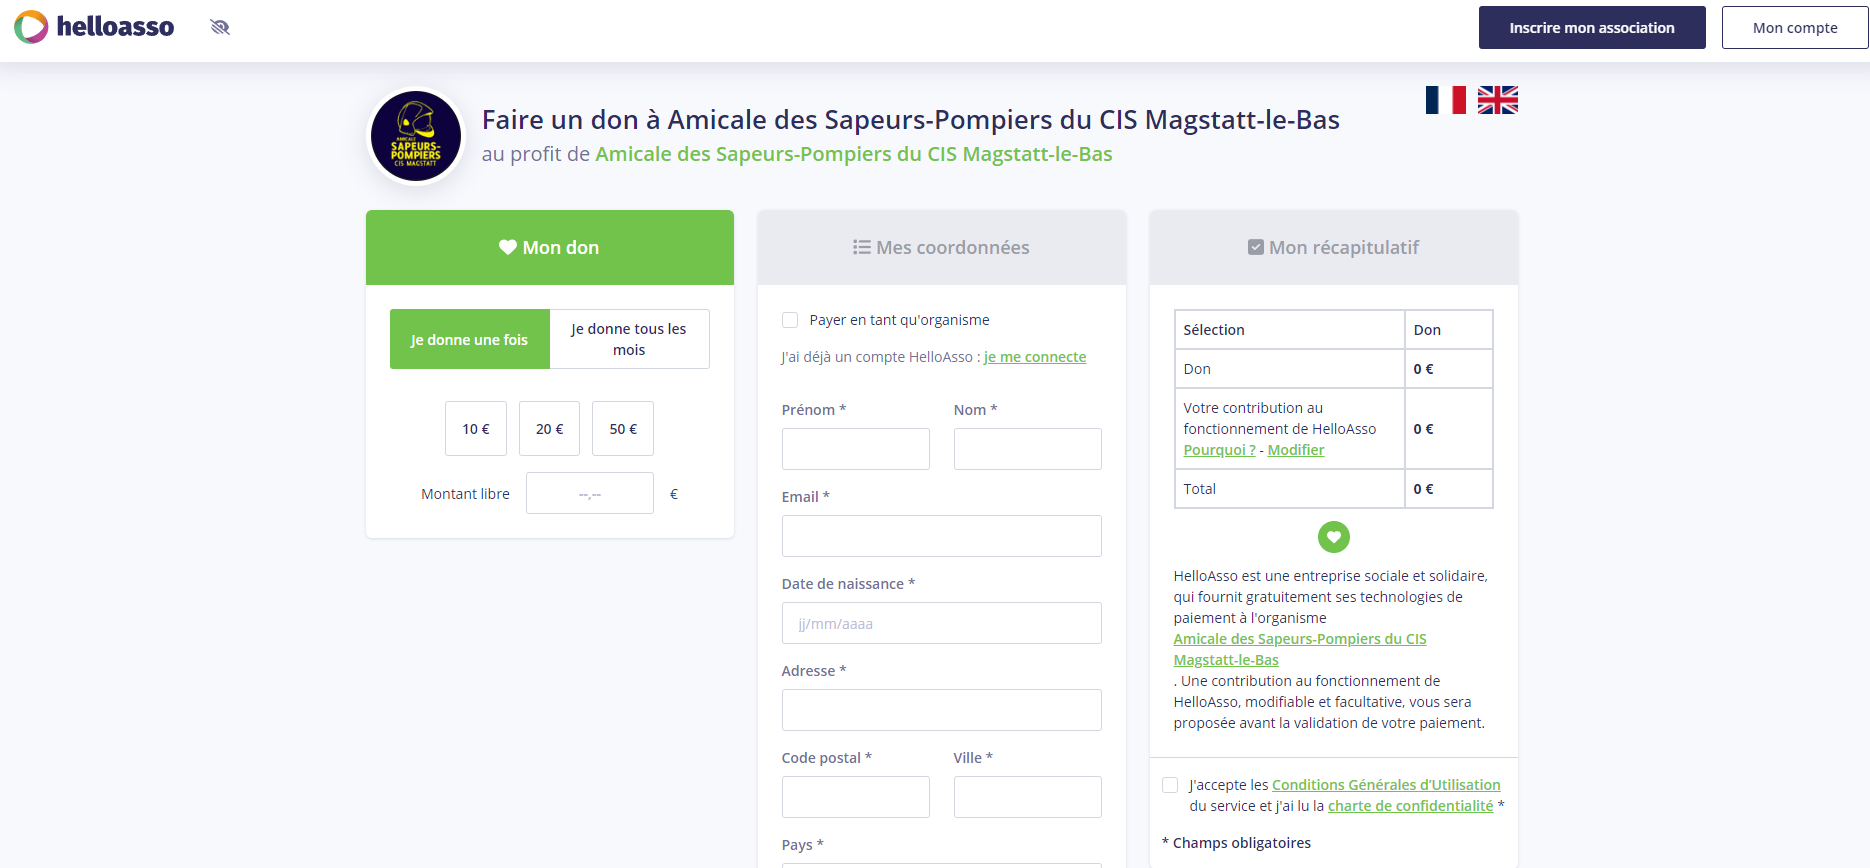Focus the Montant libre amount field
The height and width of the screenshot is (868, 1870).
pyautogui.click(x=590, y=493)
